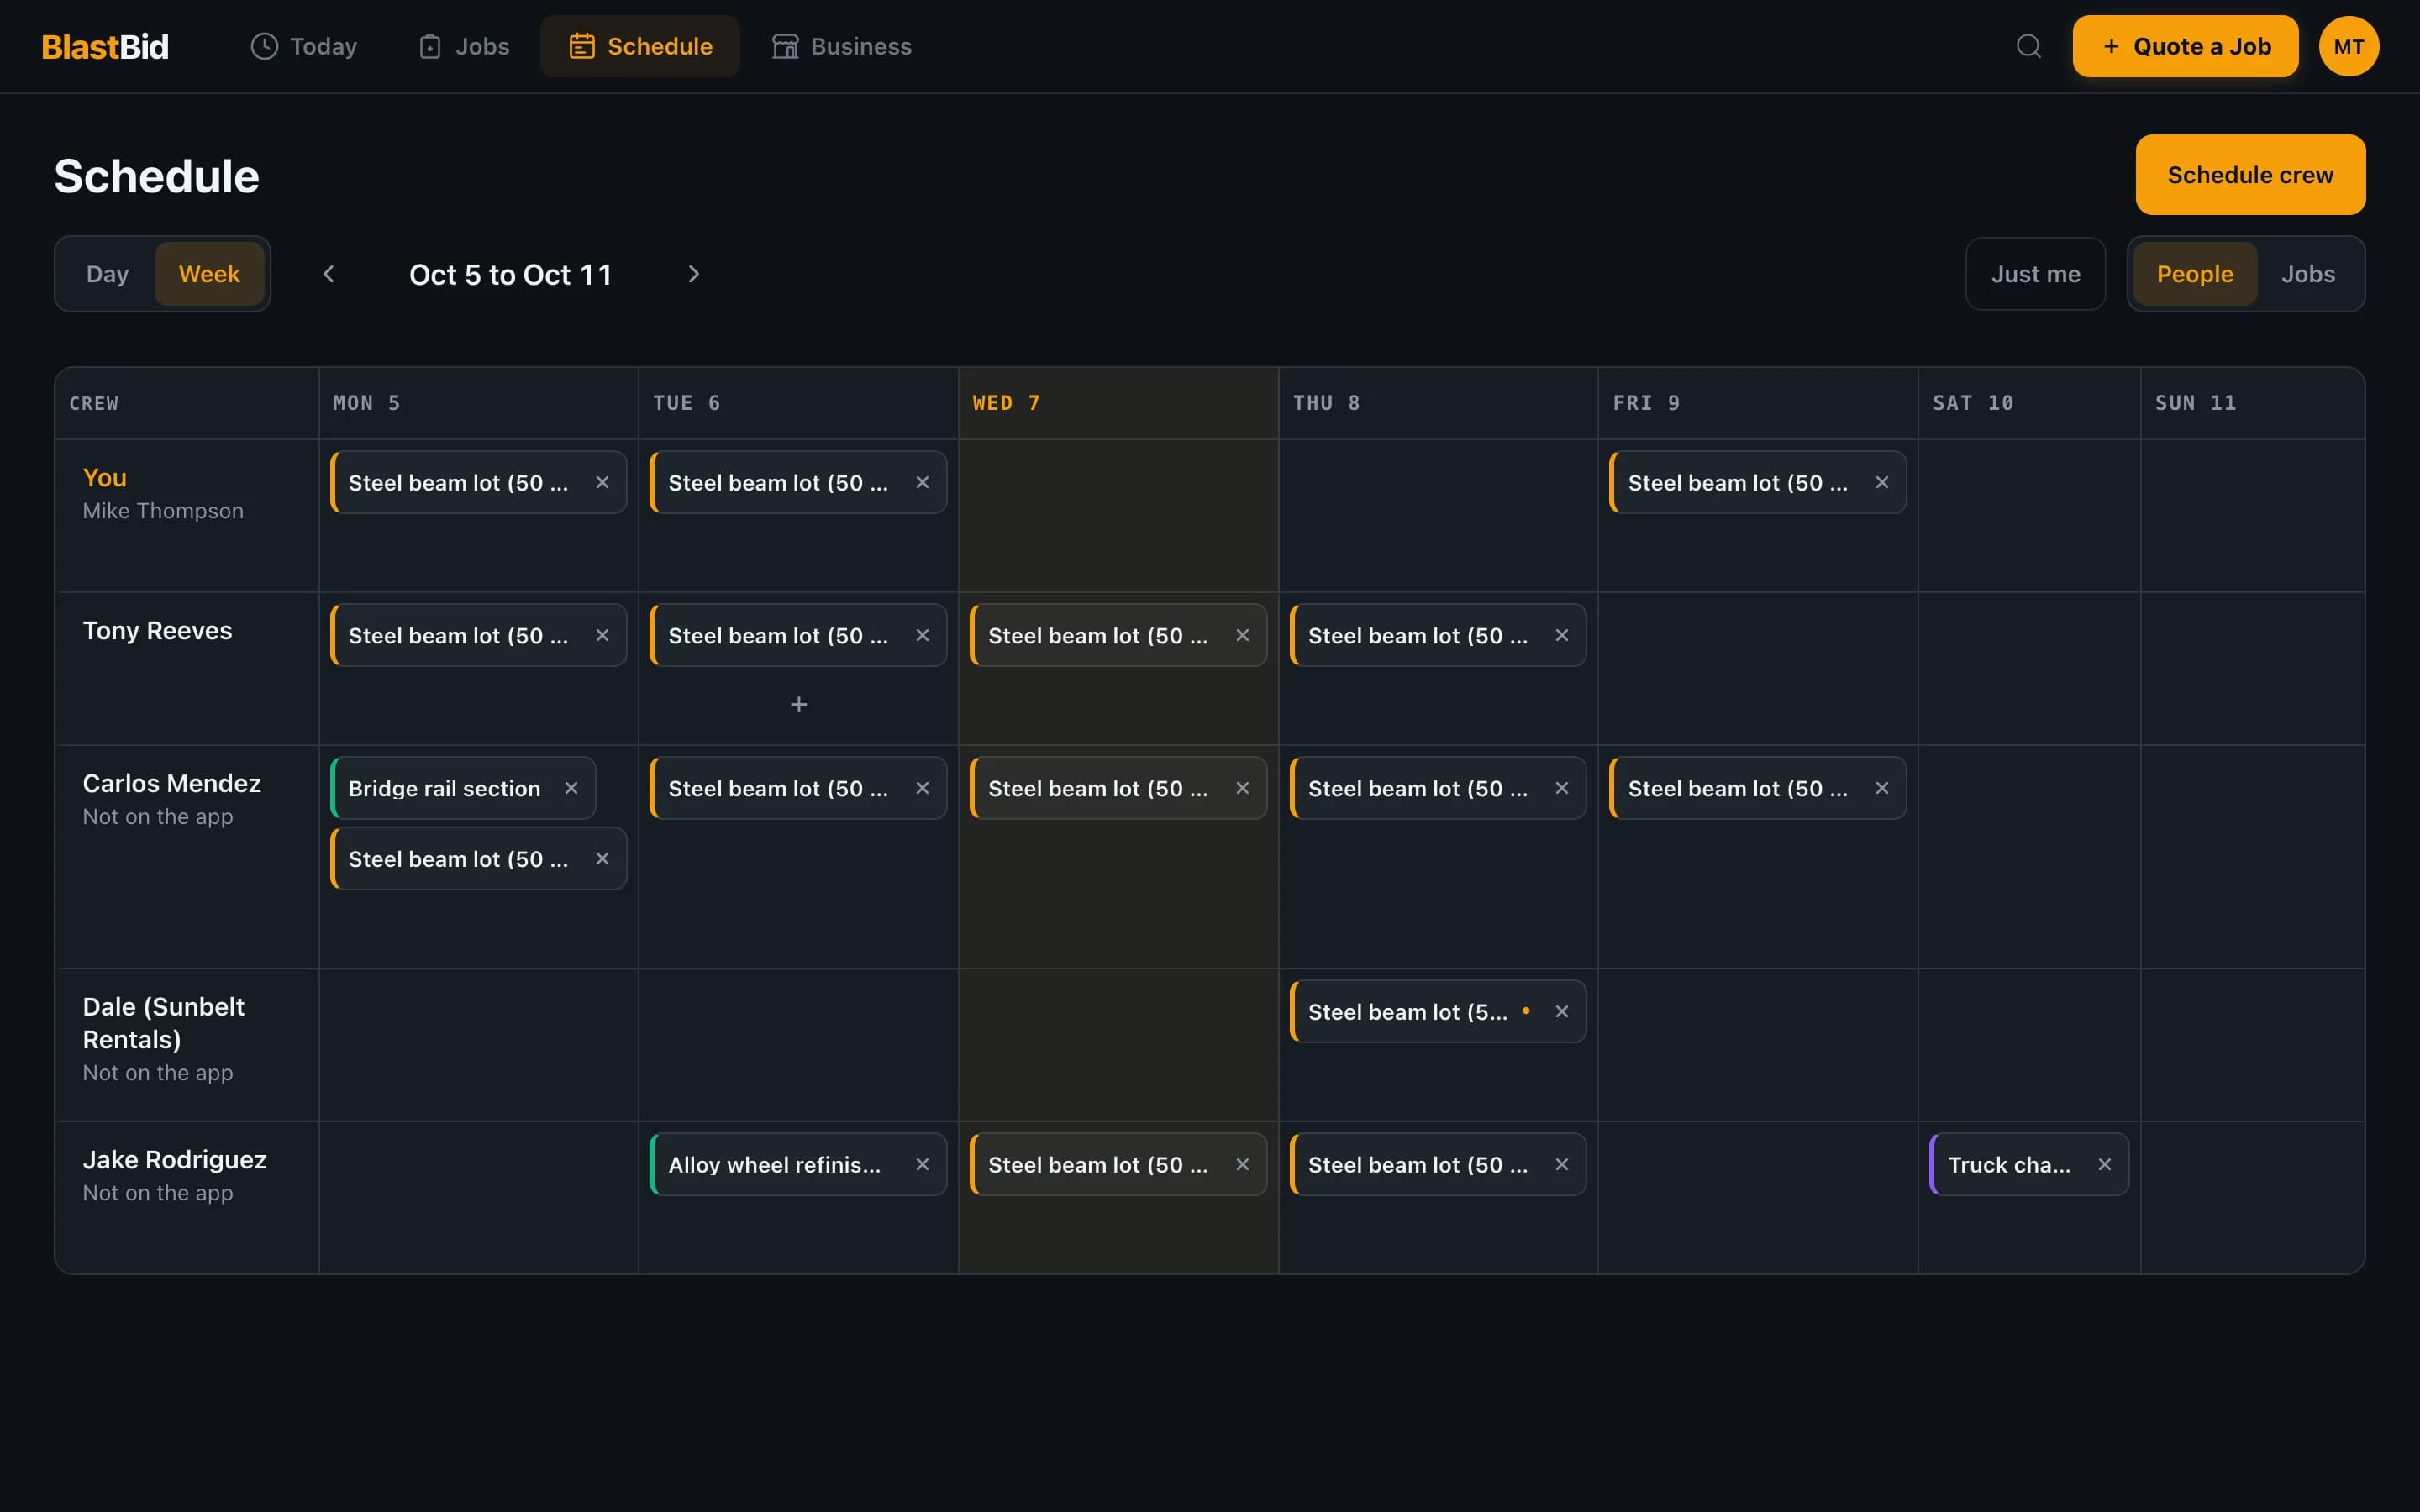
Task: Go to previous week arrow
Action: (328, 274)
